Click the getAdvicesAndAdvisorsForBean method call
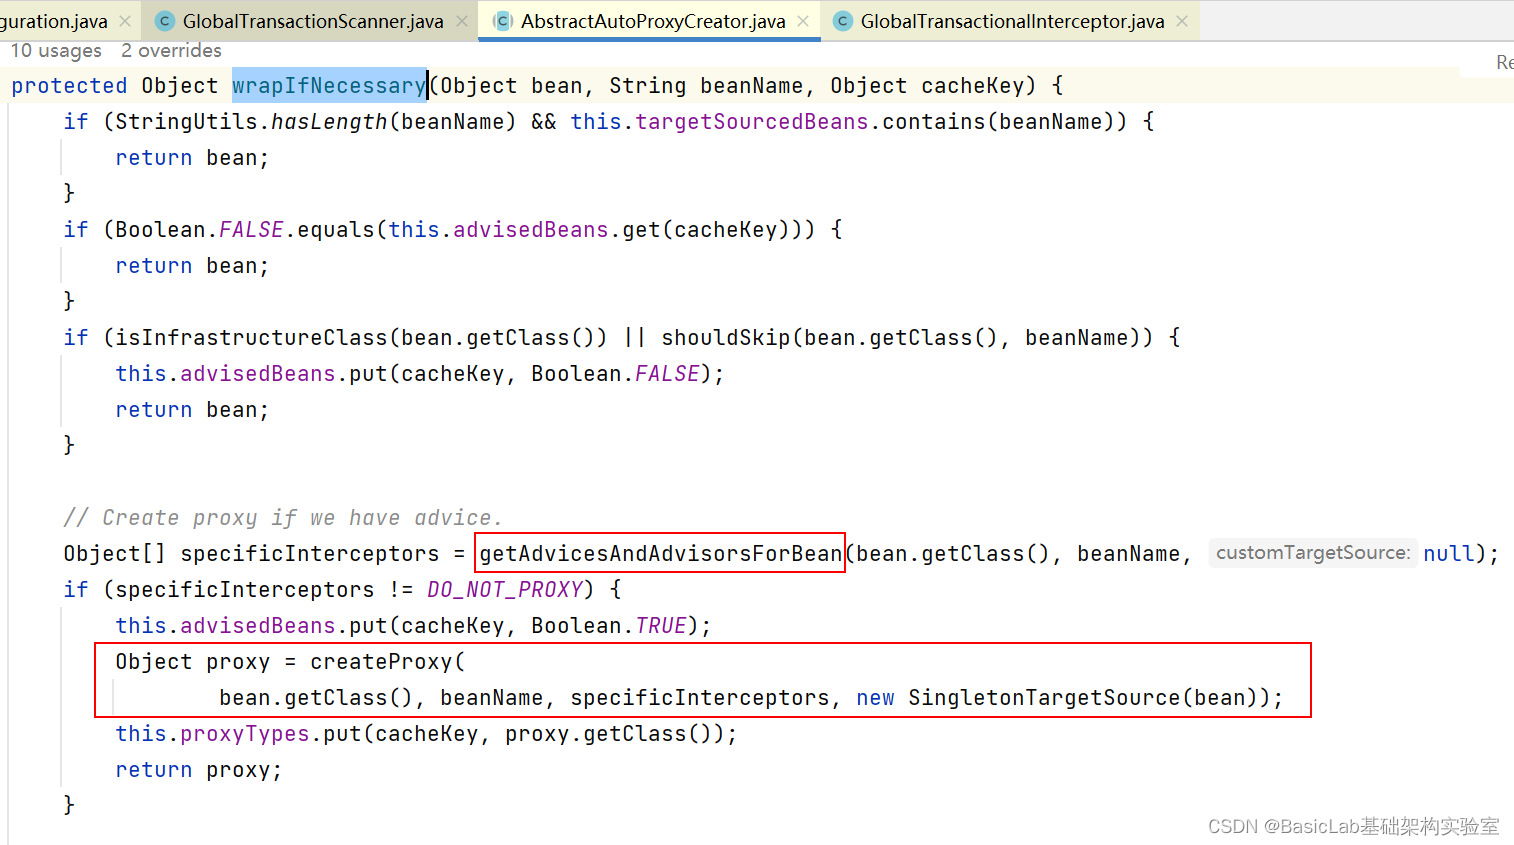 tap(661, 554)
